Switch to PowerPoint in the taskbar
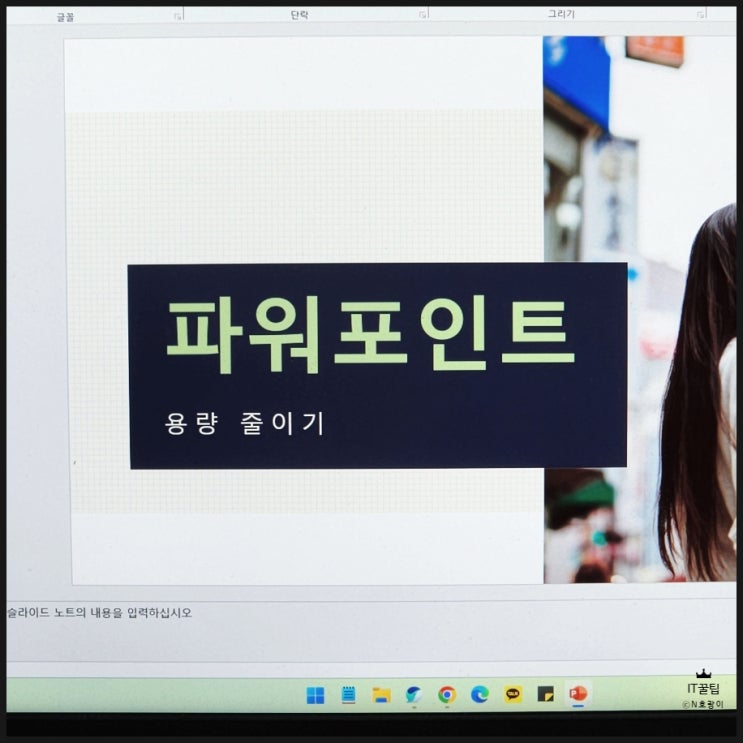Screen dimensions: 743x743 (578, 694)
